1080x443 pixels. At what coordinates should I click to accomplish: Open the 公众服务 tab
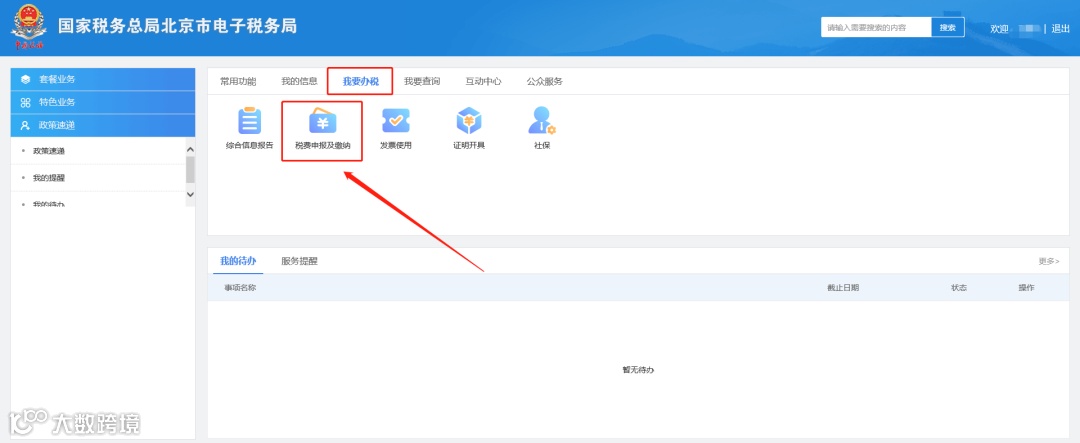(x=544, y=81)
